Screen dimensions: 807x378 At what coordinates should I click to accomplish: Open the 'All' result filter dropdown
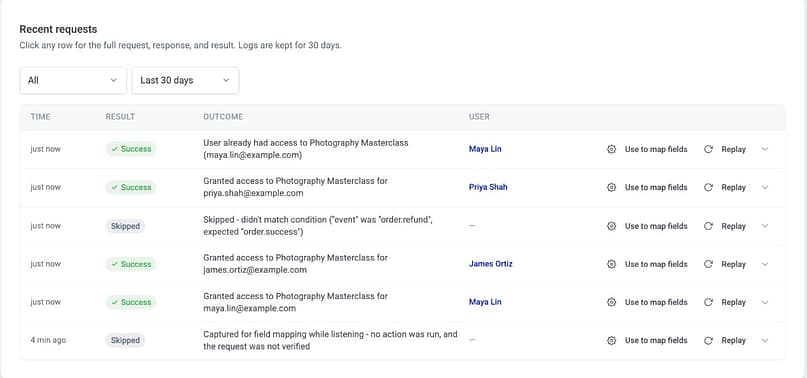(73, 80)
